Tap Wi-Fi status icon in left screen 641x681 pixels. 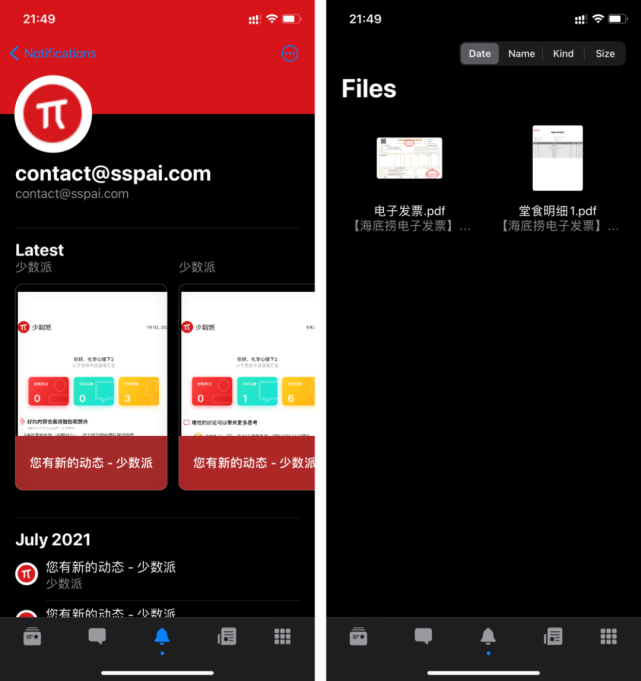click(272, 19)
